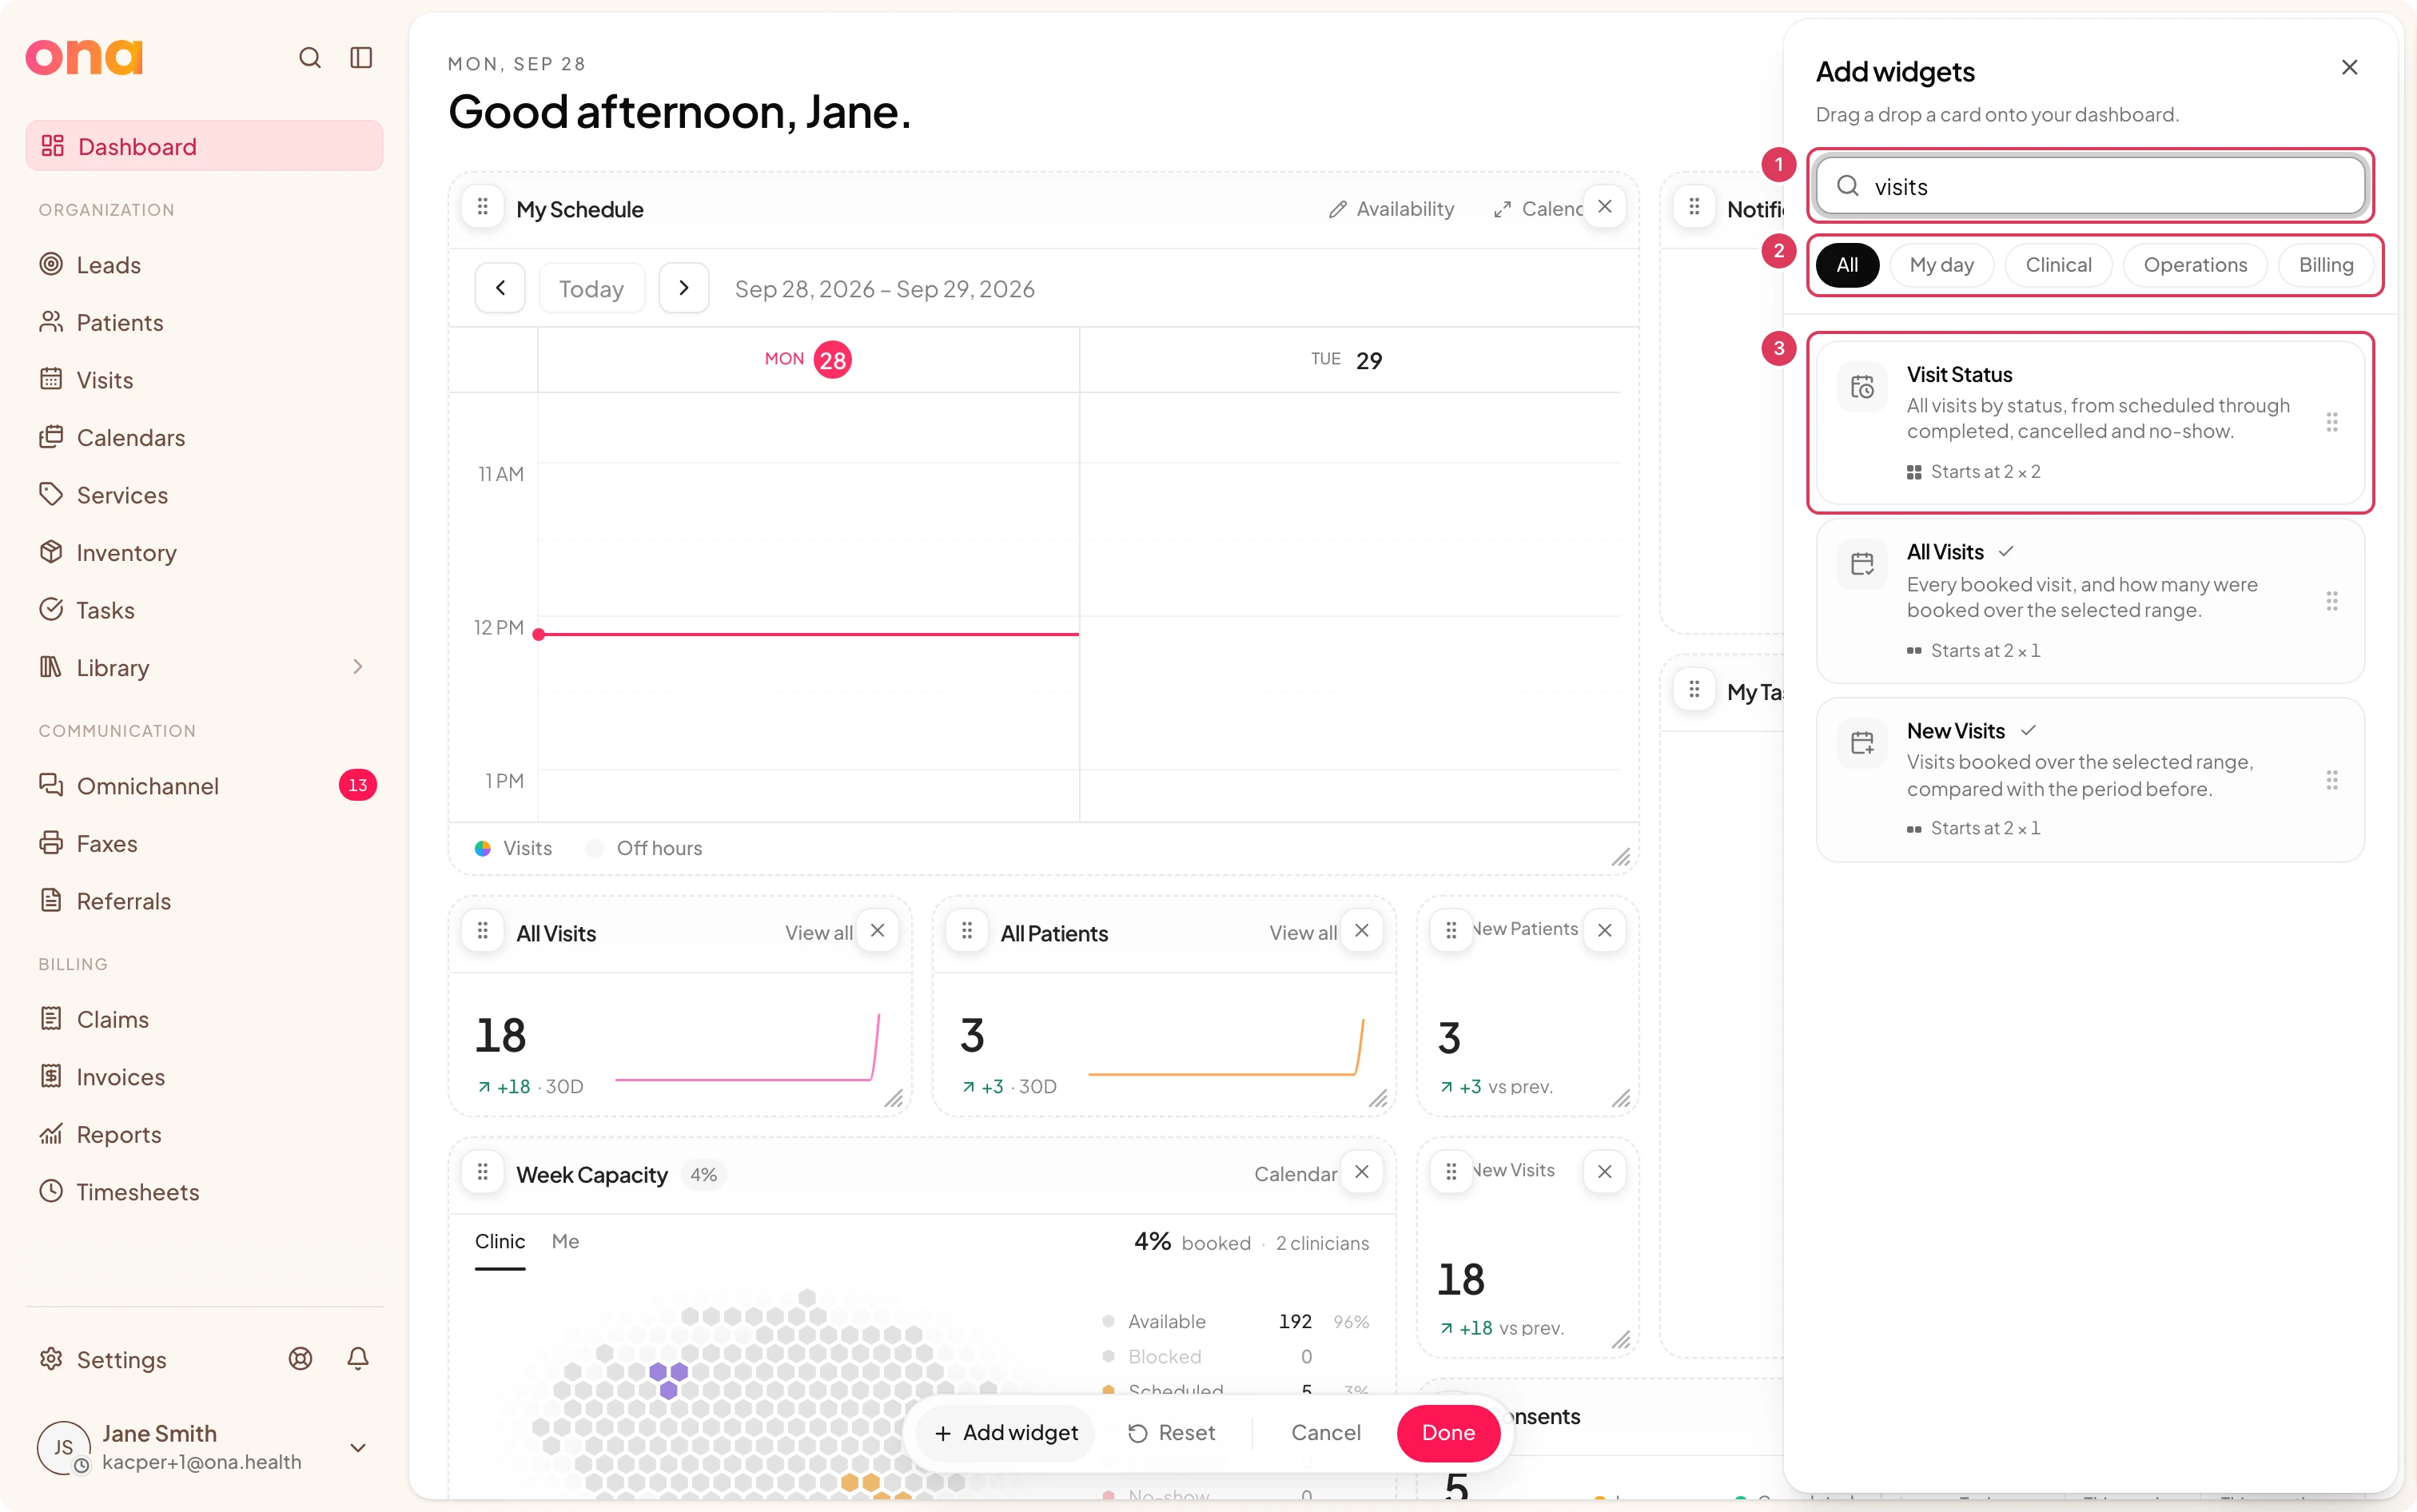Click the Settings gear icon
Image resolution: width=2417 pixels, height=1512 pixels.
[51, 1358]
